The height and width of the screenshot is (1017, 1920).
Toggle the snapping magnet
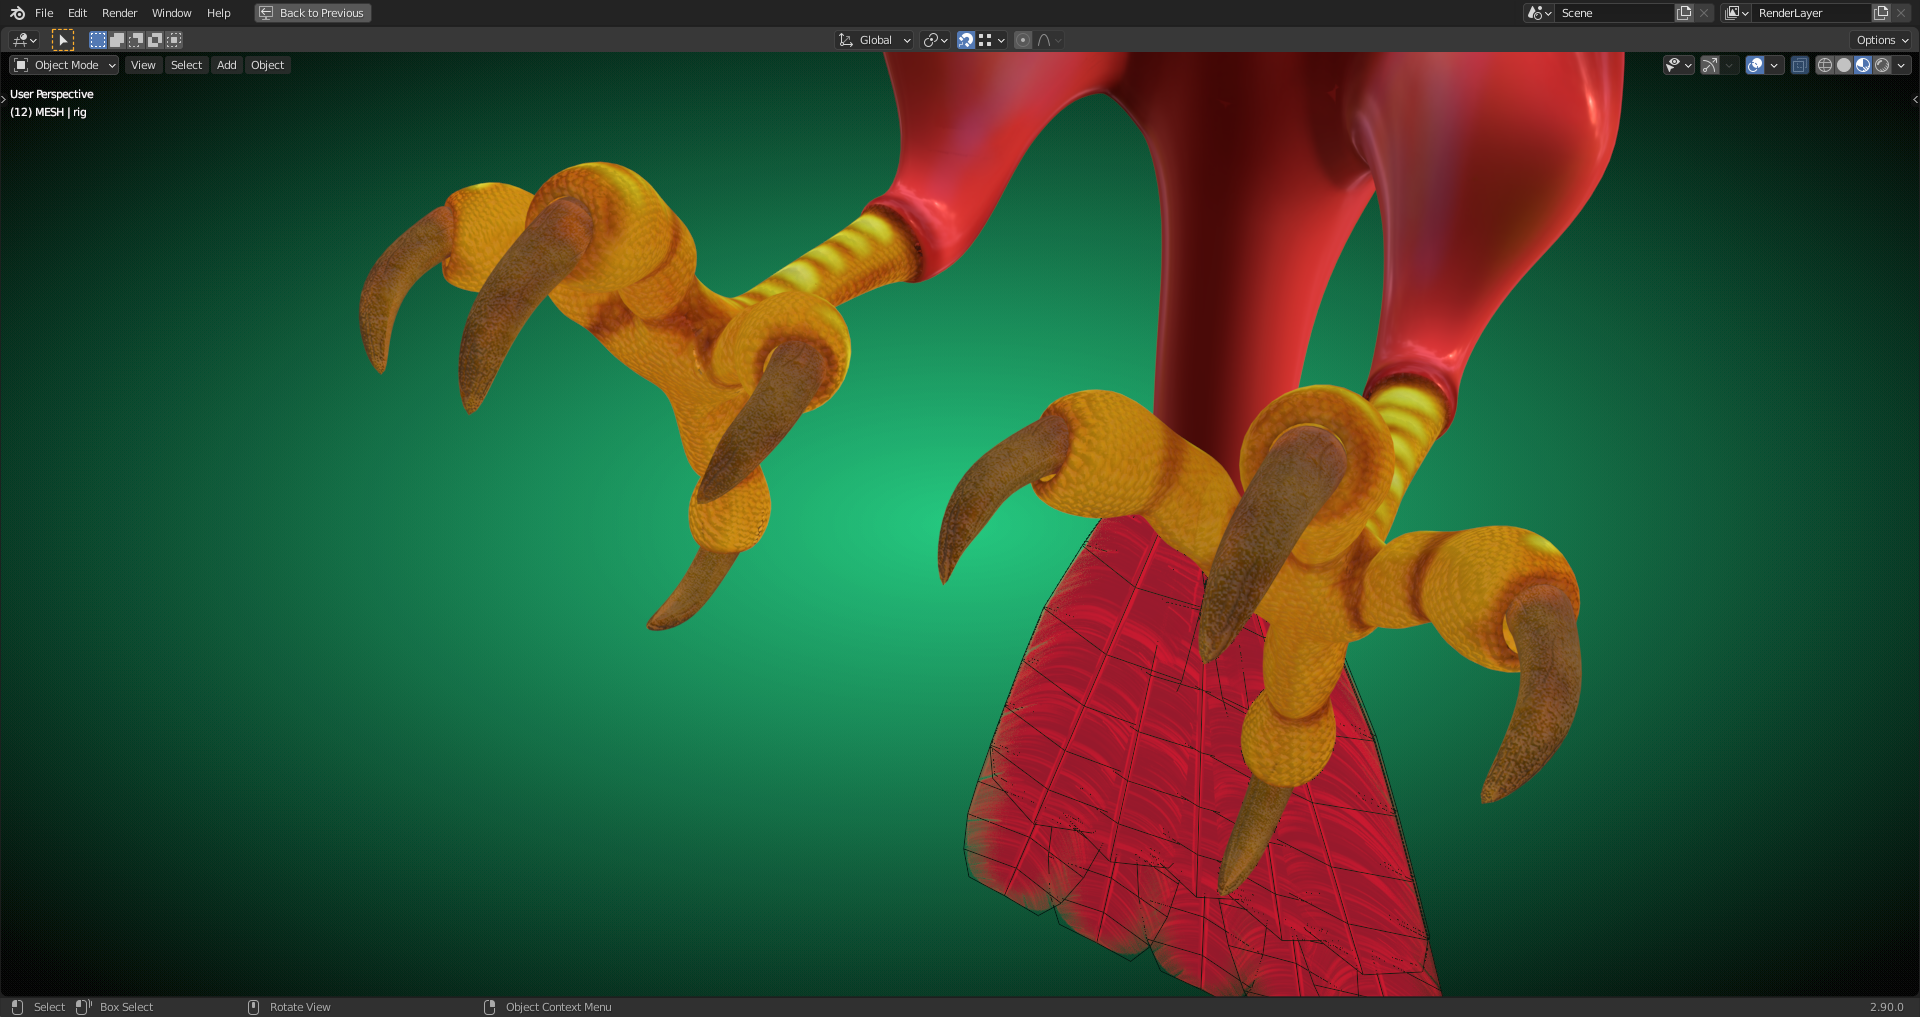(x=966, y=40)
